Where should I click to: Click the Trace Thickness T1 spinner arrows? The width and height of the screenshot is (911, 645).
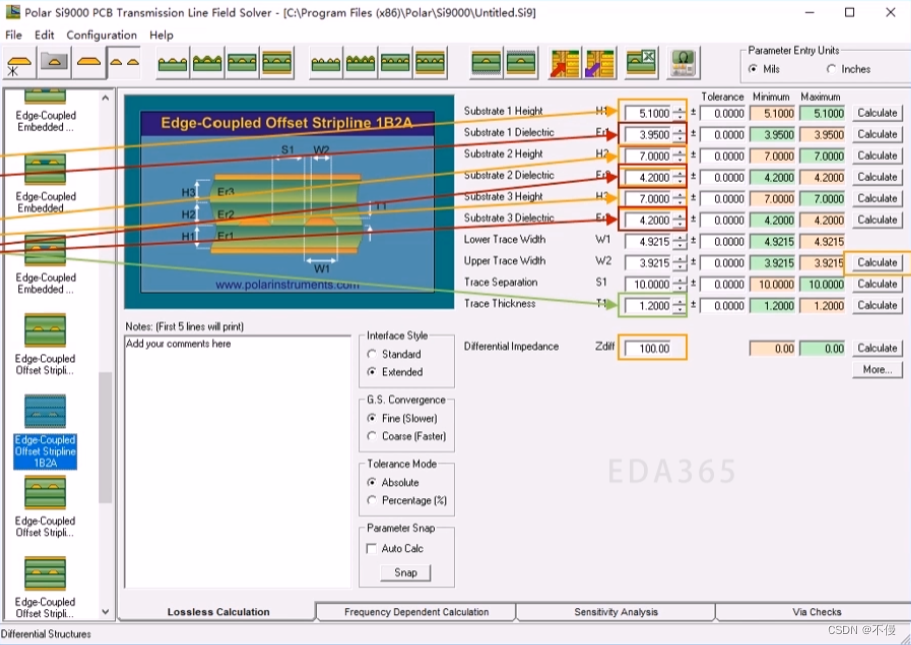tap(679, 306)
